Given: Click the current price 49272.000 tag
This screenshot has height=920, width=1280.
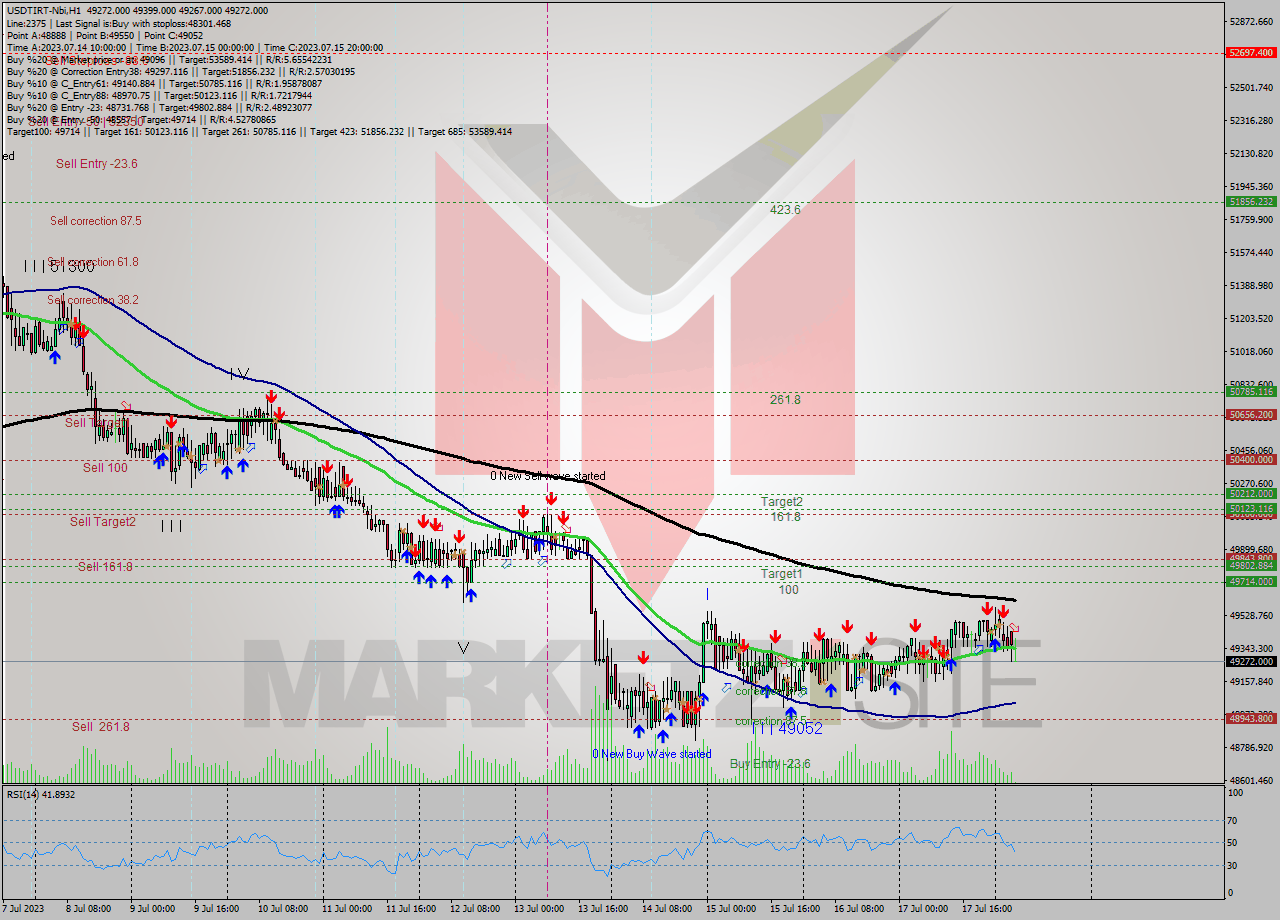Looking at the screenshot, I should pyautogui.click(x=1251, y=661).
